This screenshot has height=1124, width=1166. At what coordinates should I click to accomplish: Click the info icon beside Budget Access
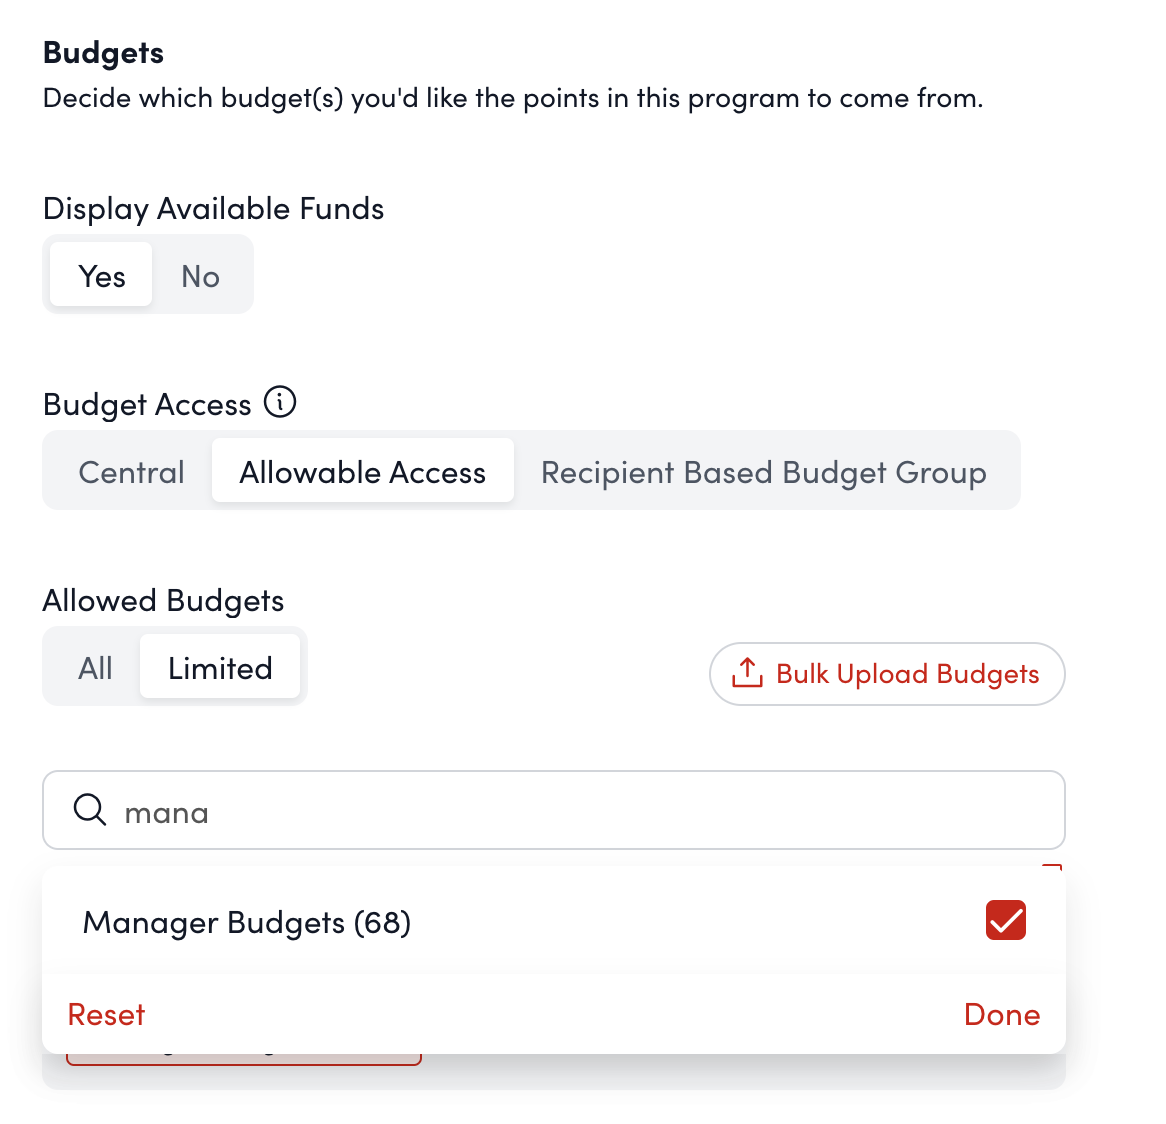[x=280, y=402]
